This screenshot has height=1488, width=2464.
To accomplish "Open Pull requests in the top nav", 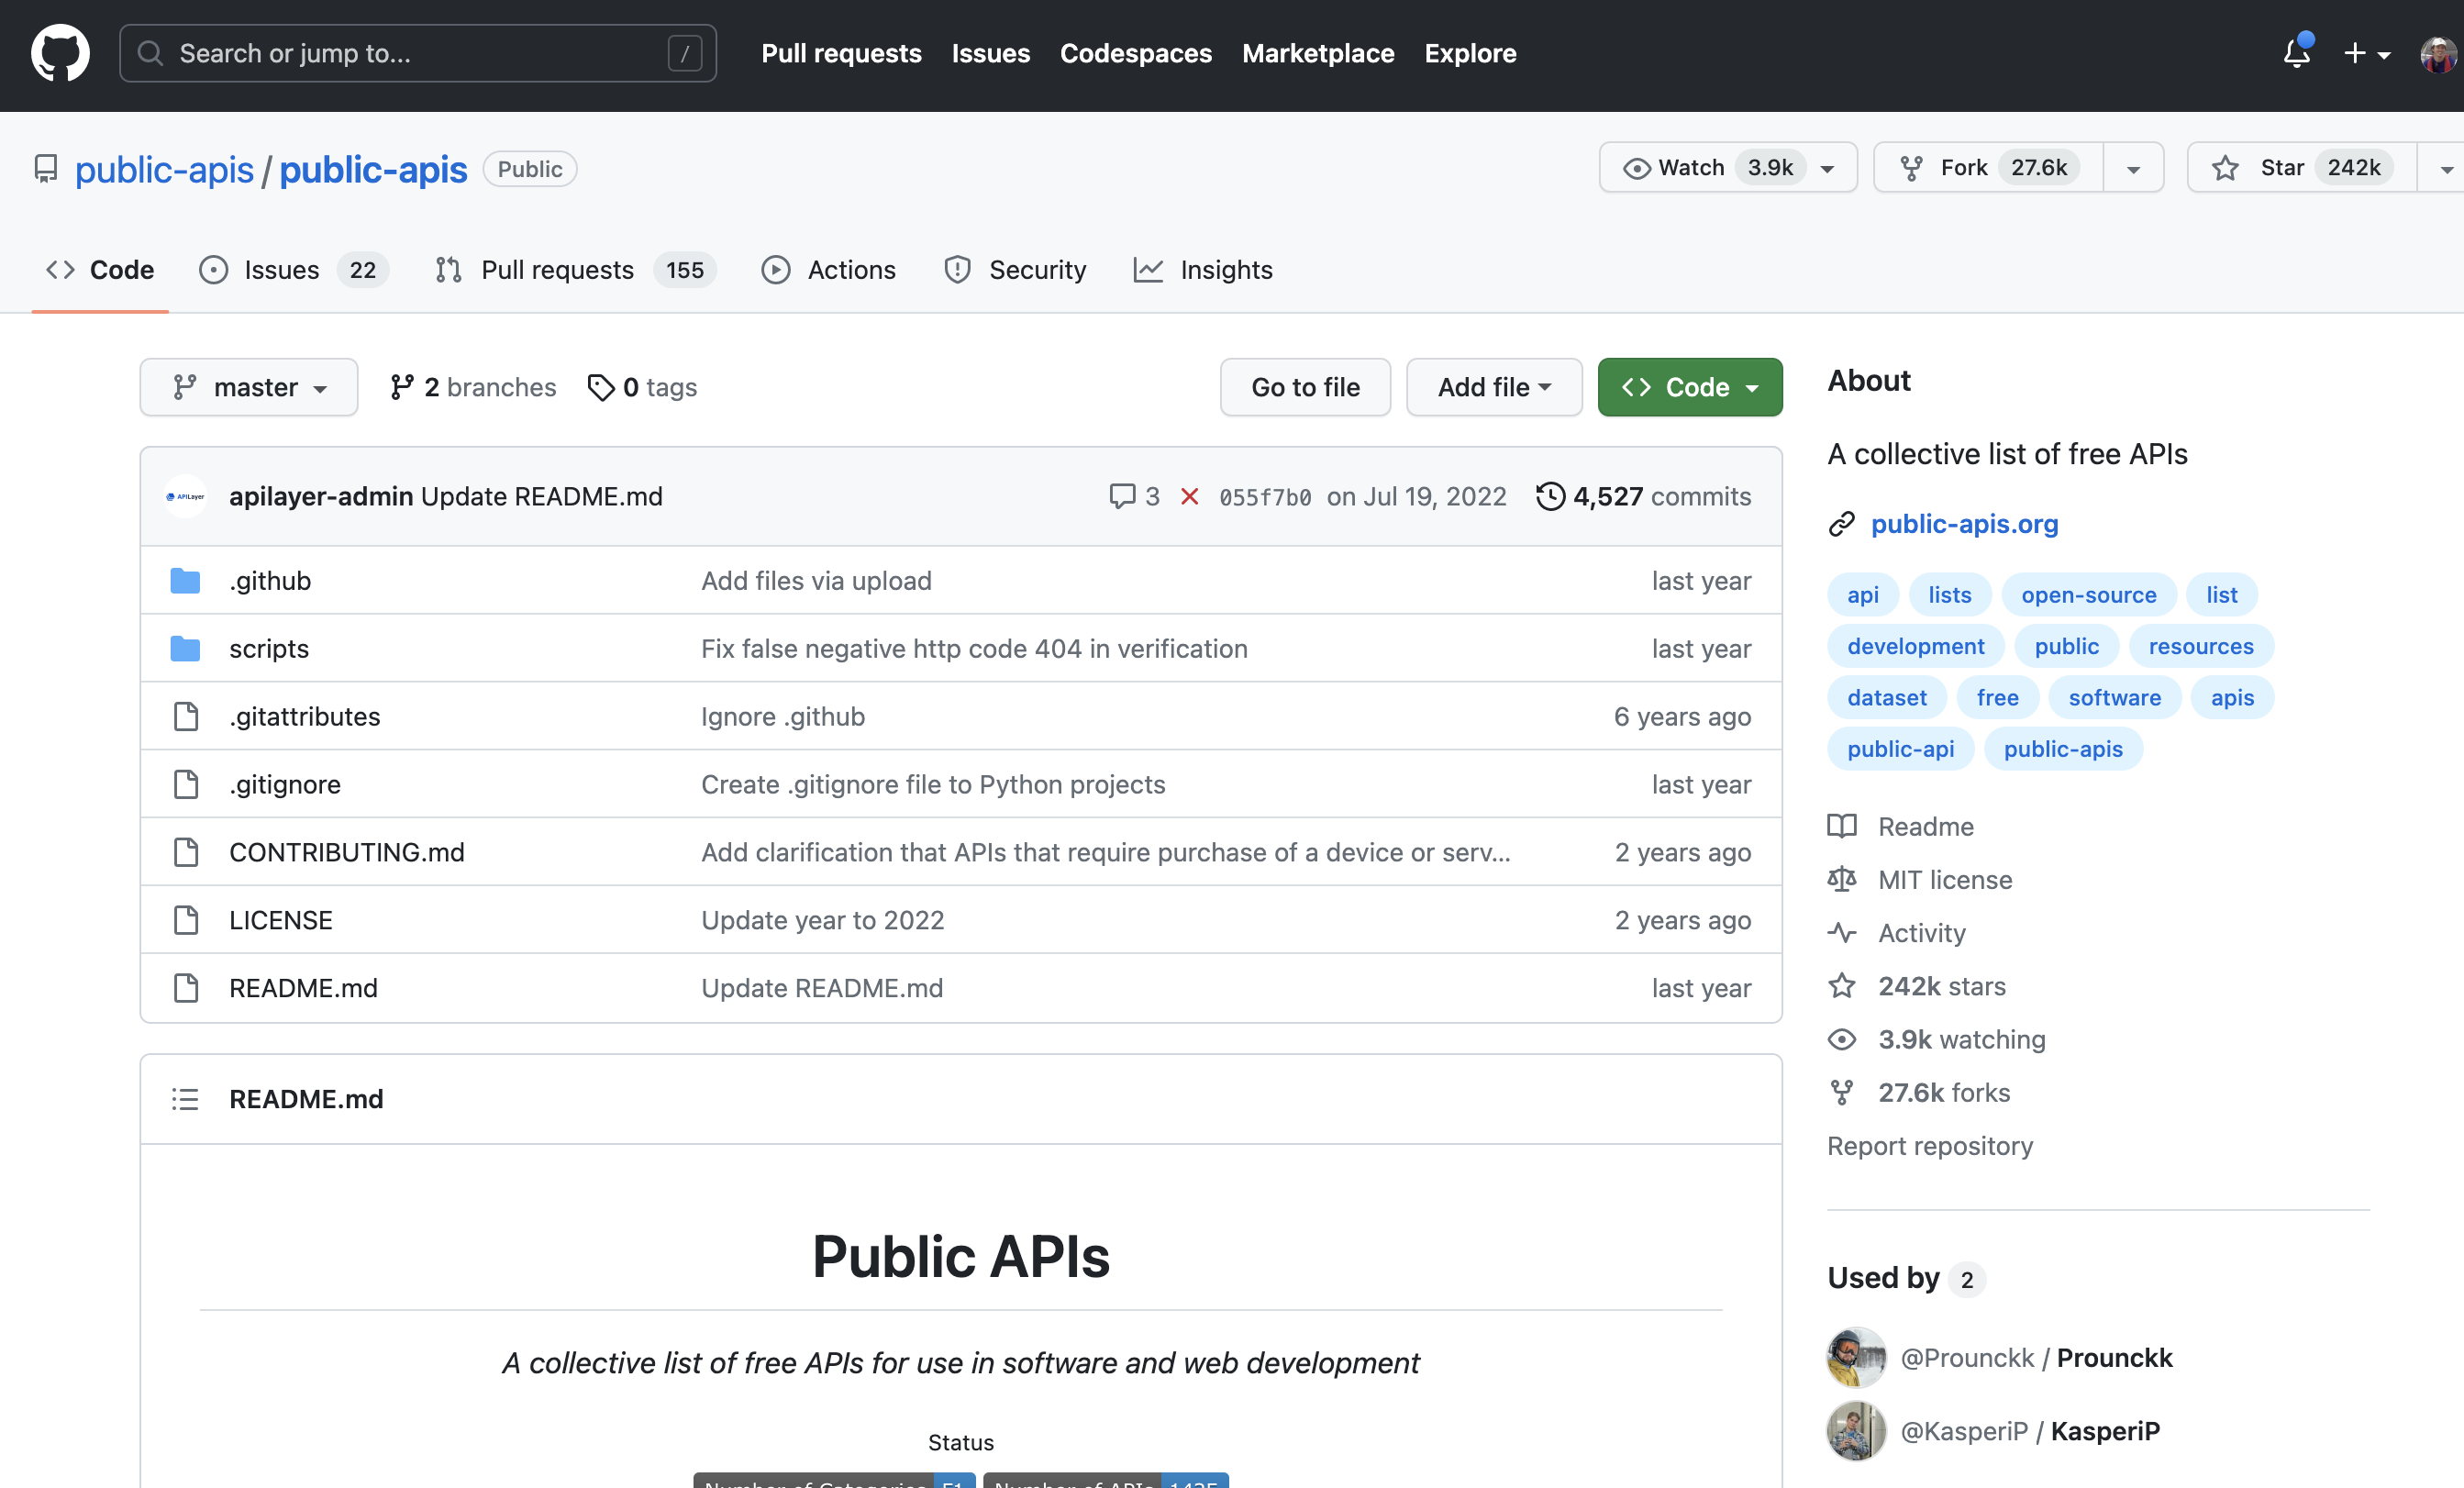I will [x=841, y=53].
